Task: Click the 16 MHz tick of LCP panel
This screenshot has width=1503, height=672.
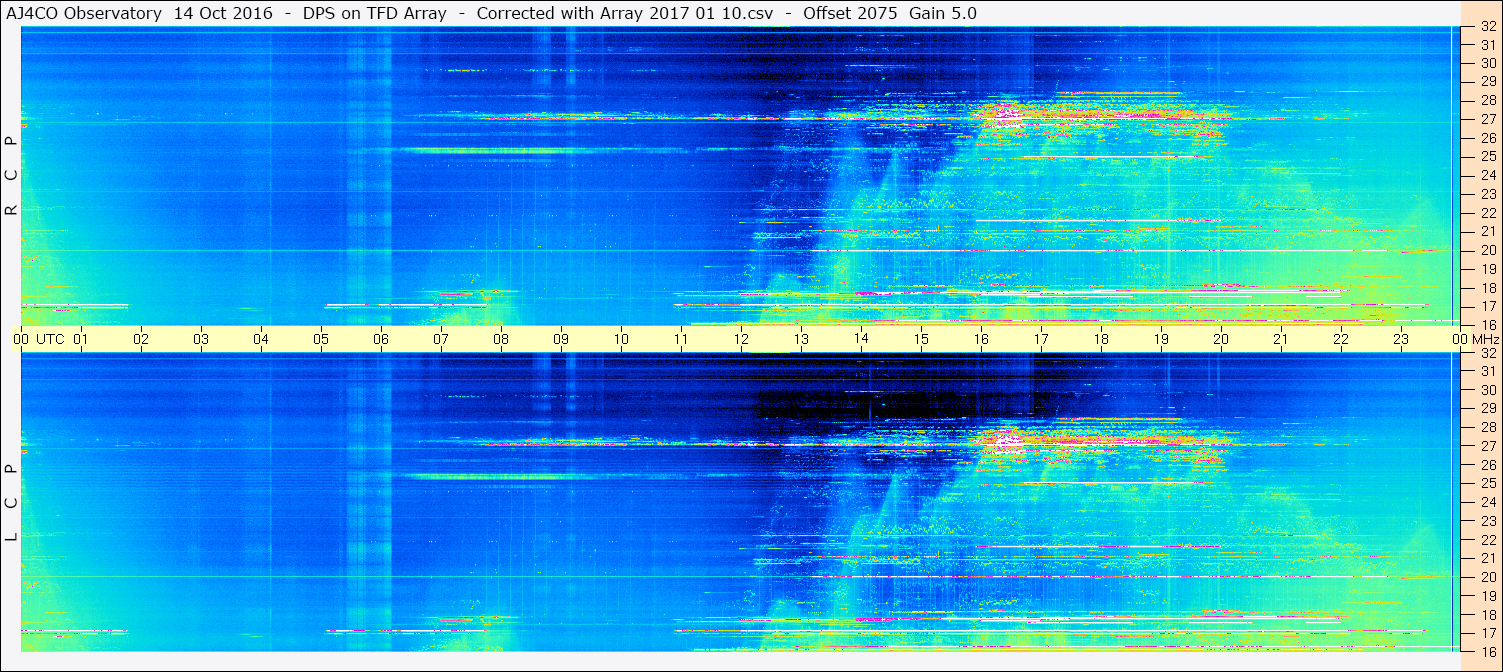Action: click(x=1487, y=651)
